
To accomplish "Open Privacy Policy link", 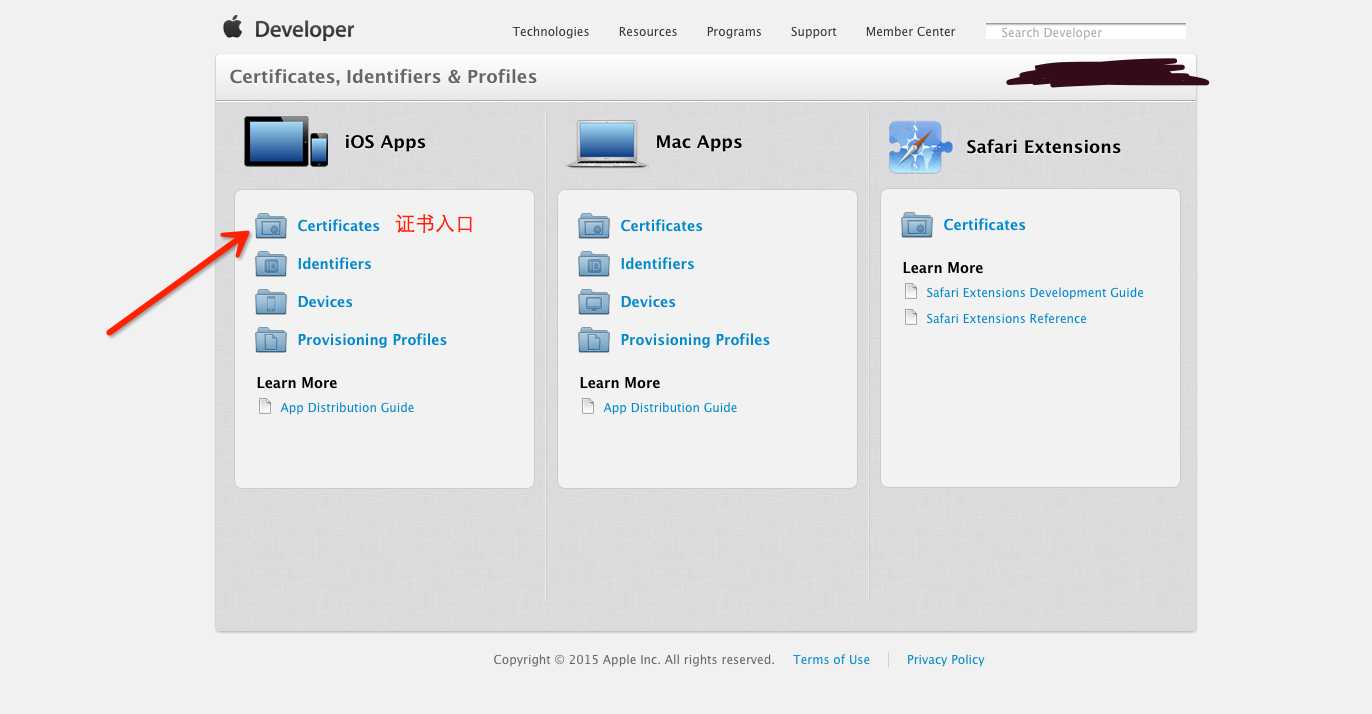I will pos(946,660).
